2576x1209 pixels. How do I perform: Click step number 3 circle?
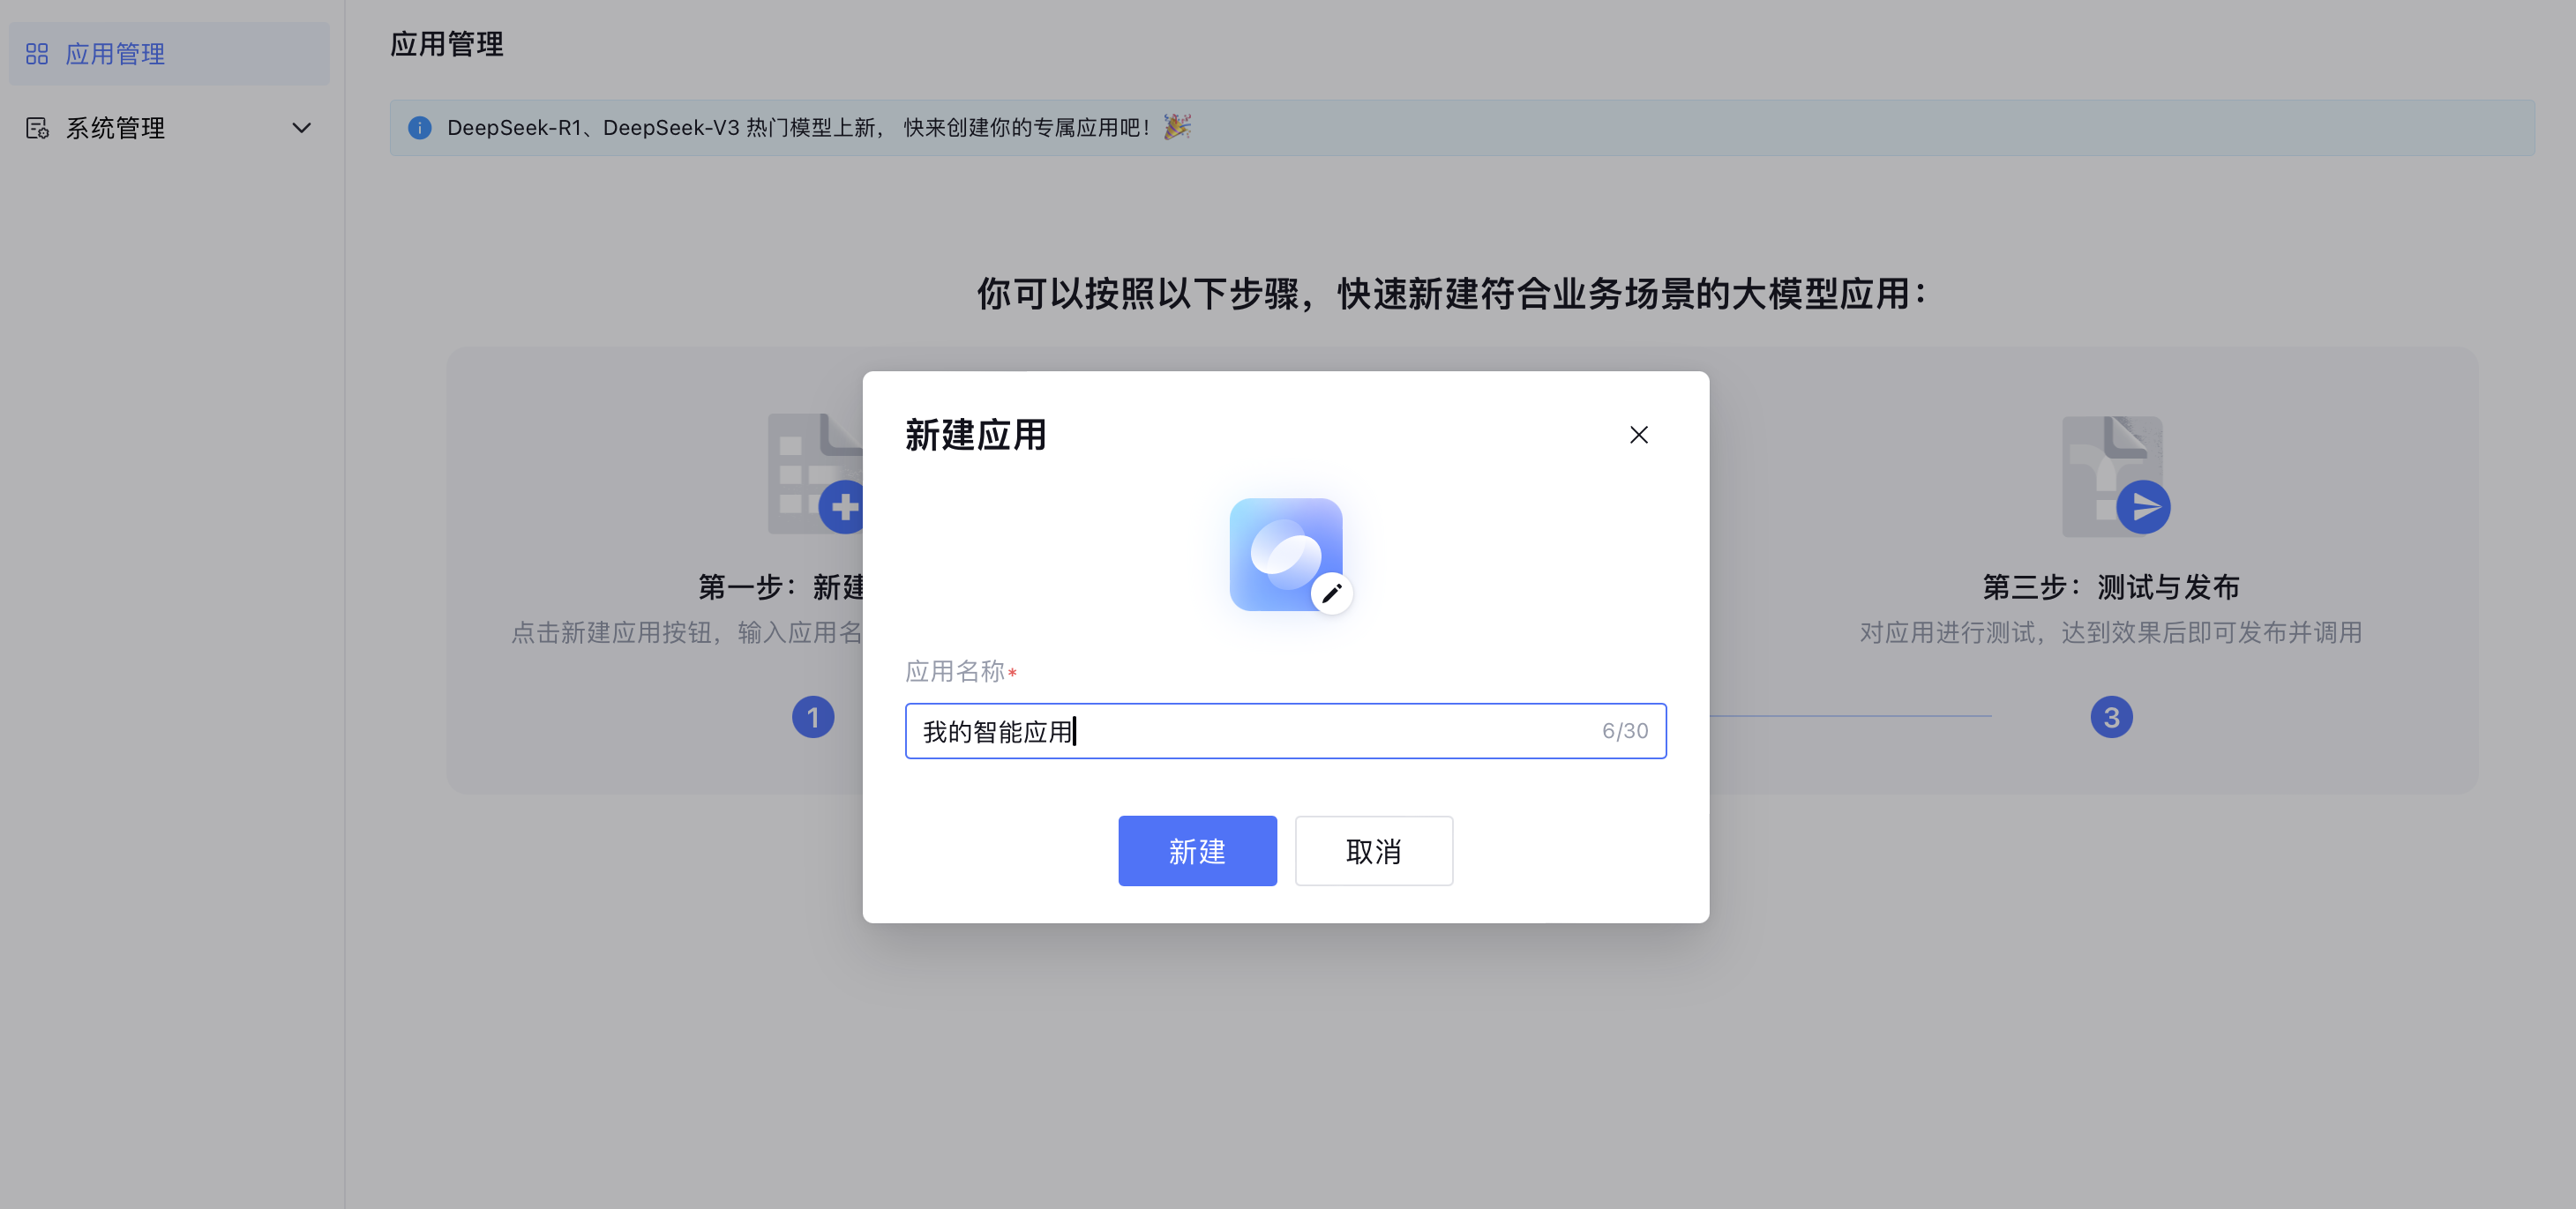point(2111,717)
